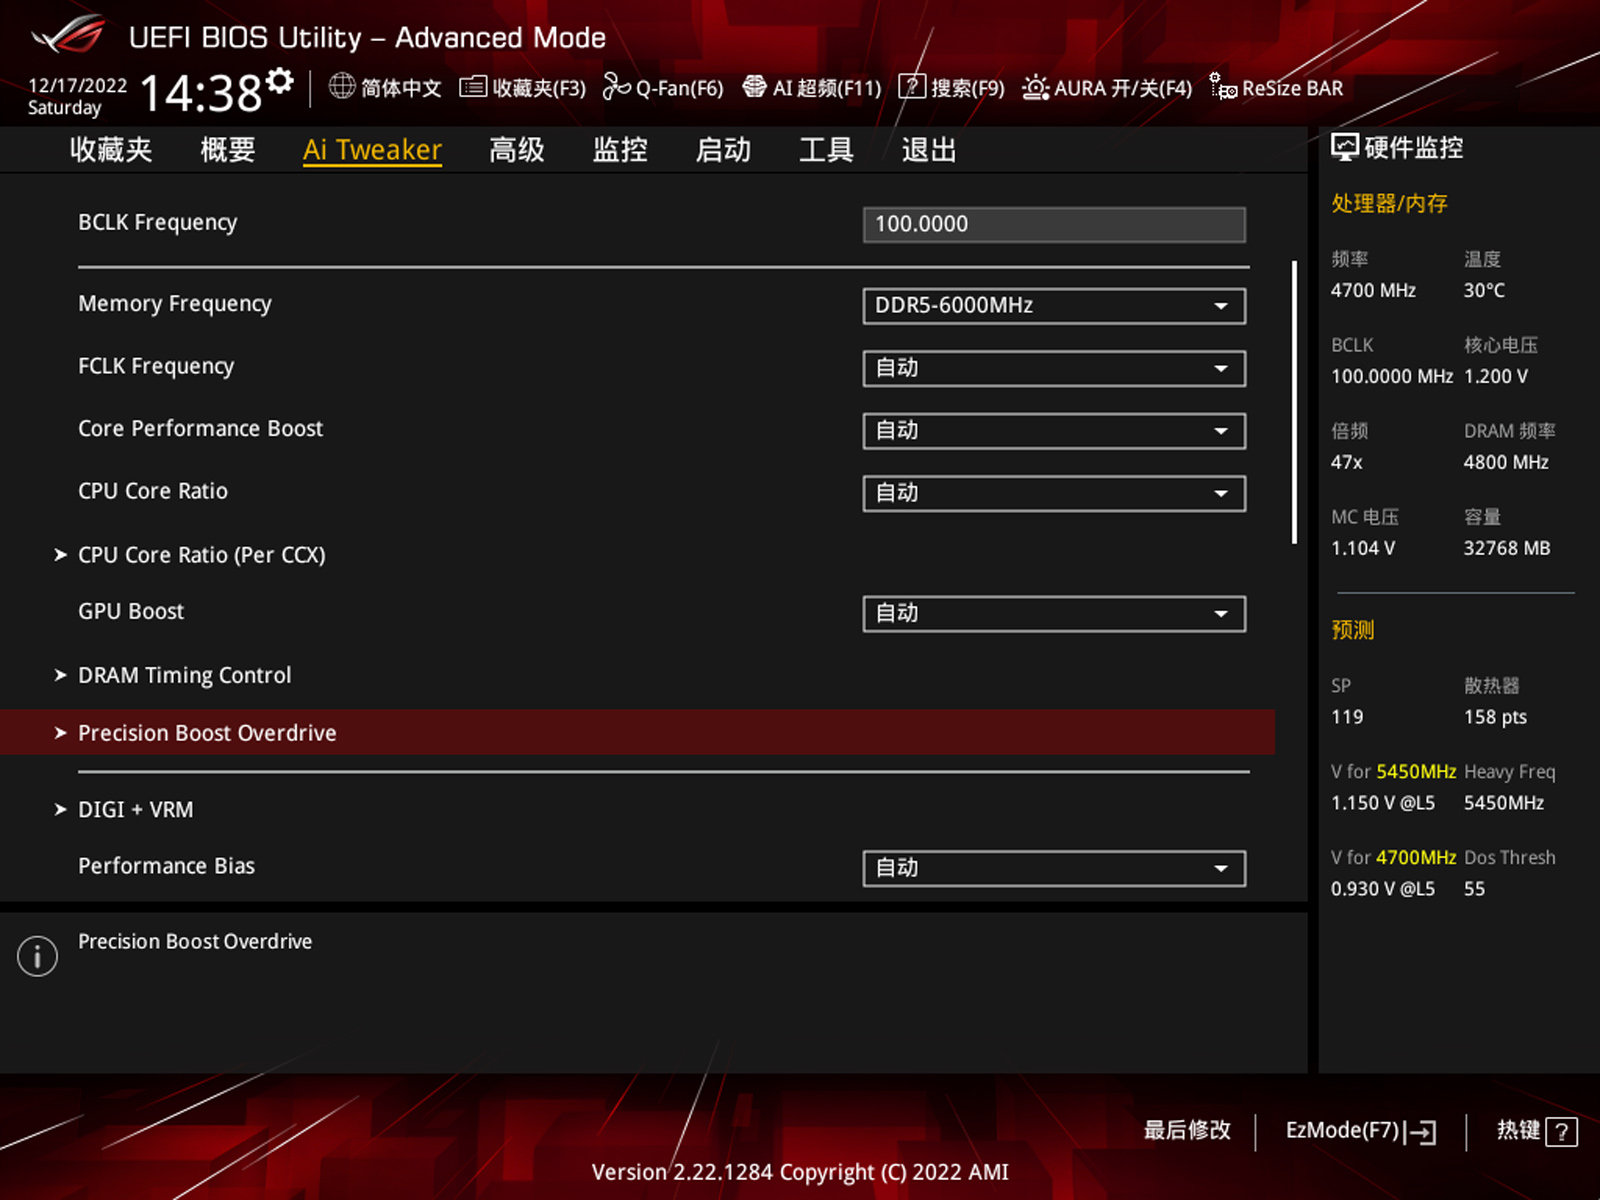The height and width of the screenshot is (1200, 1600).
Task: Click the 14:38 clock display
Action: pyautogui.click(x=201, y=94)
